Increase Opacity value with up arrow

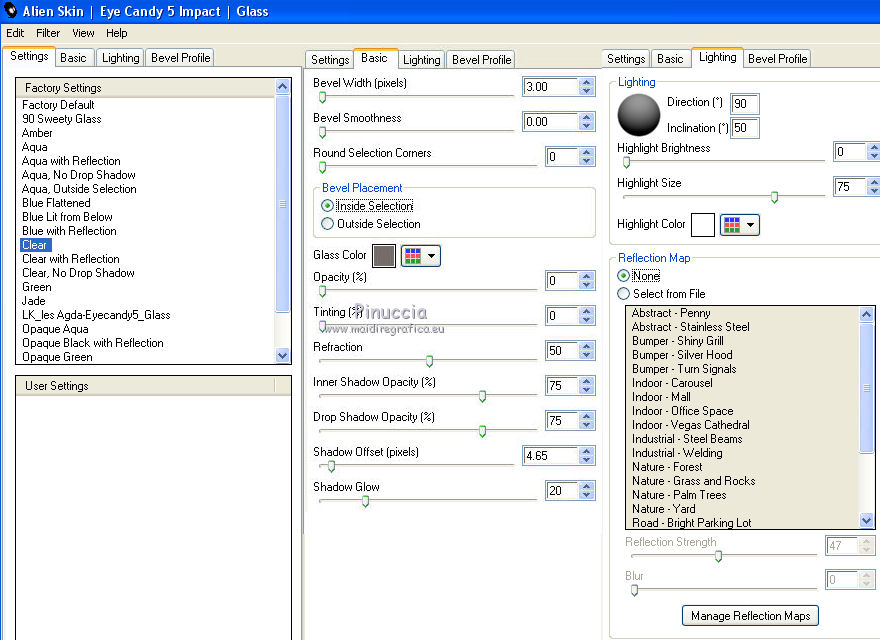click(x=586, y=276)
